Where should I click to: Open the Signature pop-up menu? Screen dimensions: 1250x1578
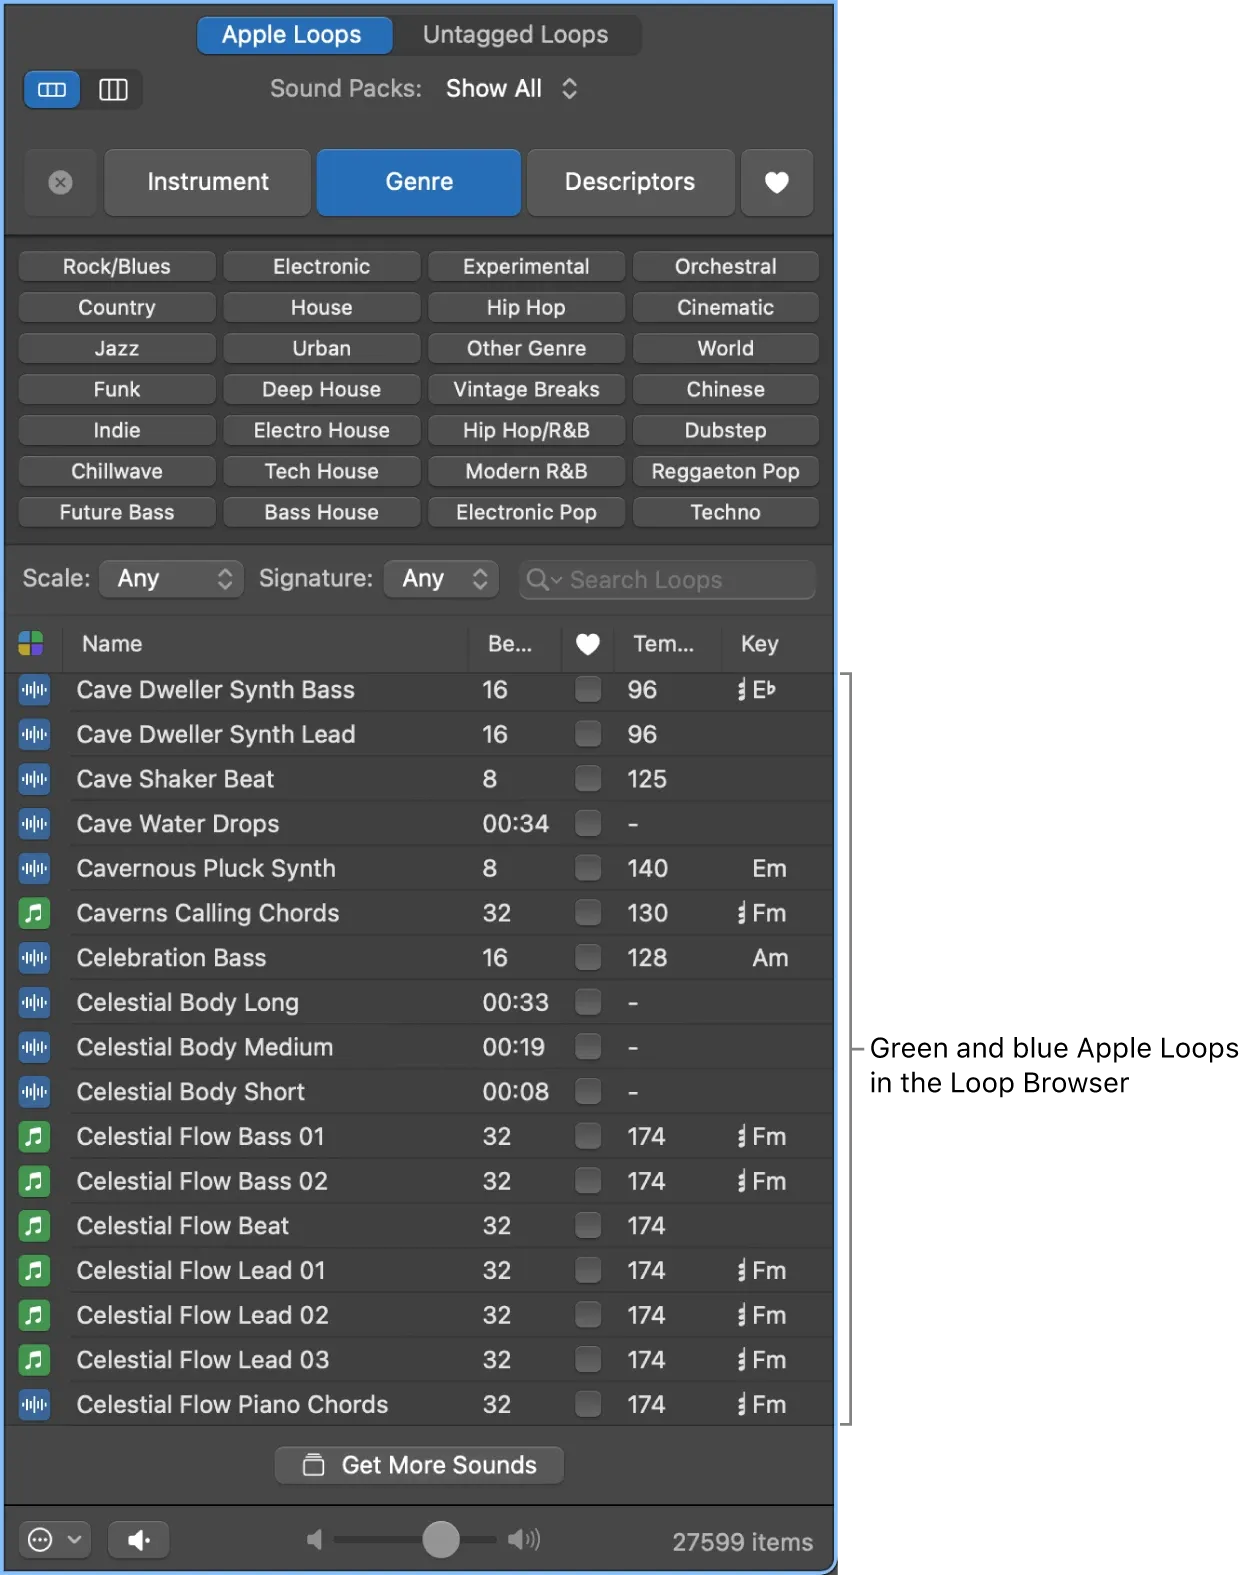[442, 579]
